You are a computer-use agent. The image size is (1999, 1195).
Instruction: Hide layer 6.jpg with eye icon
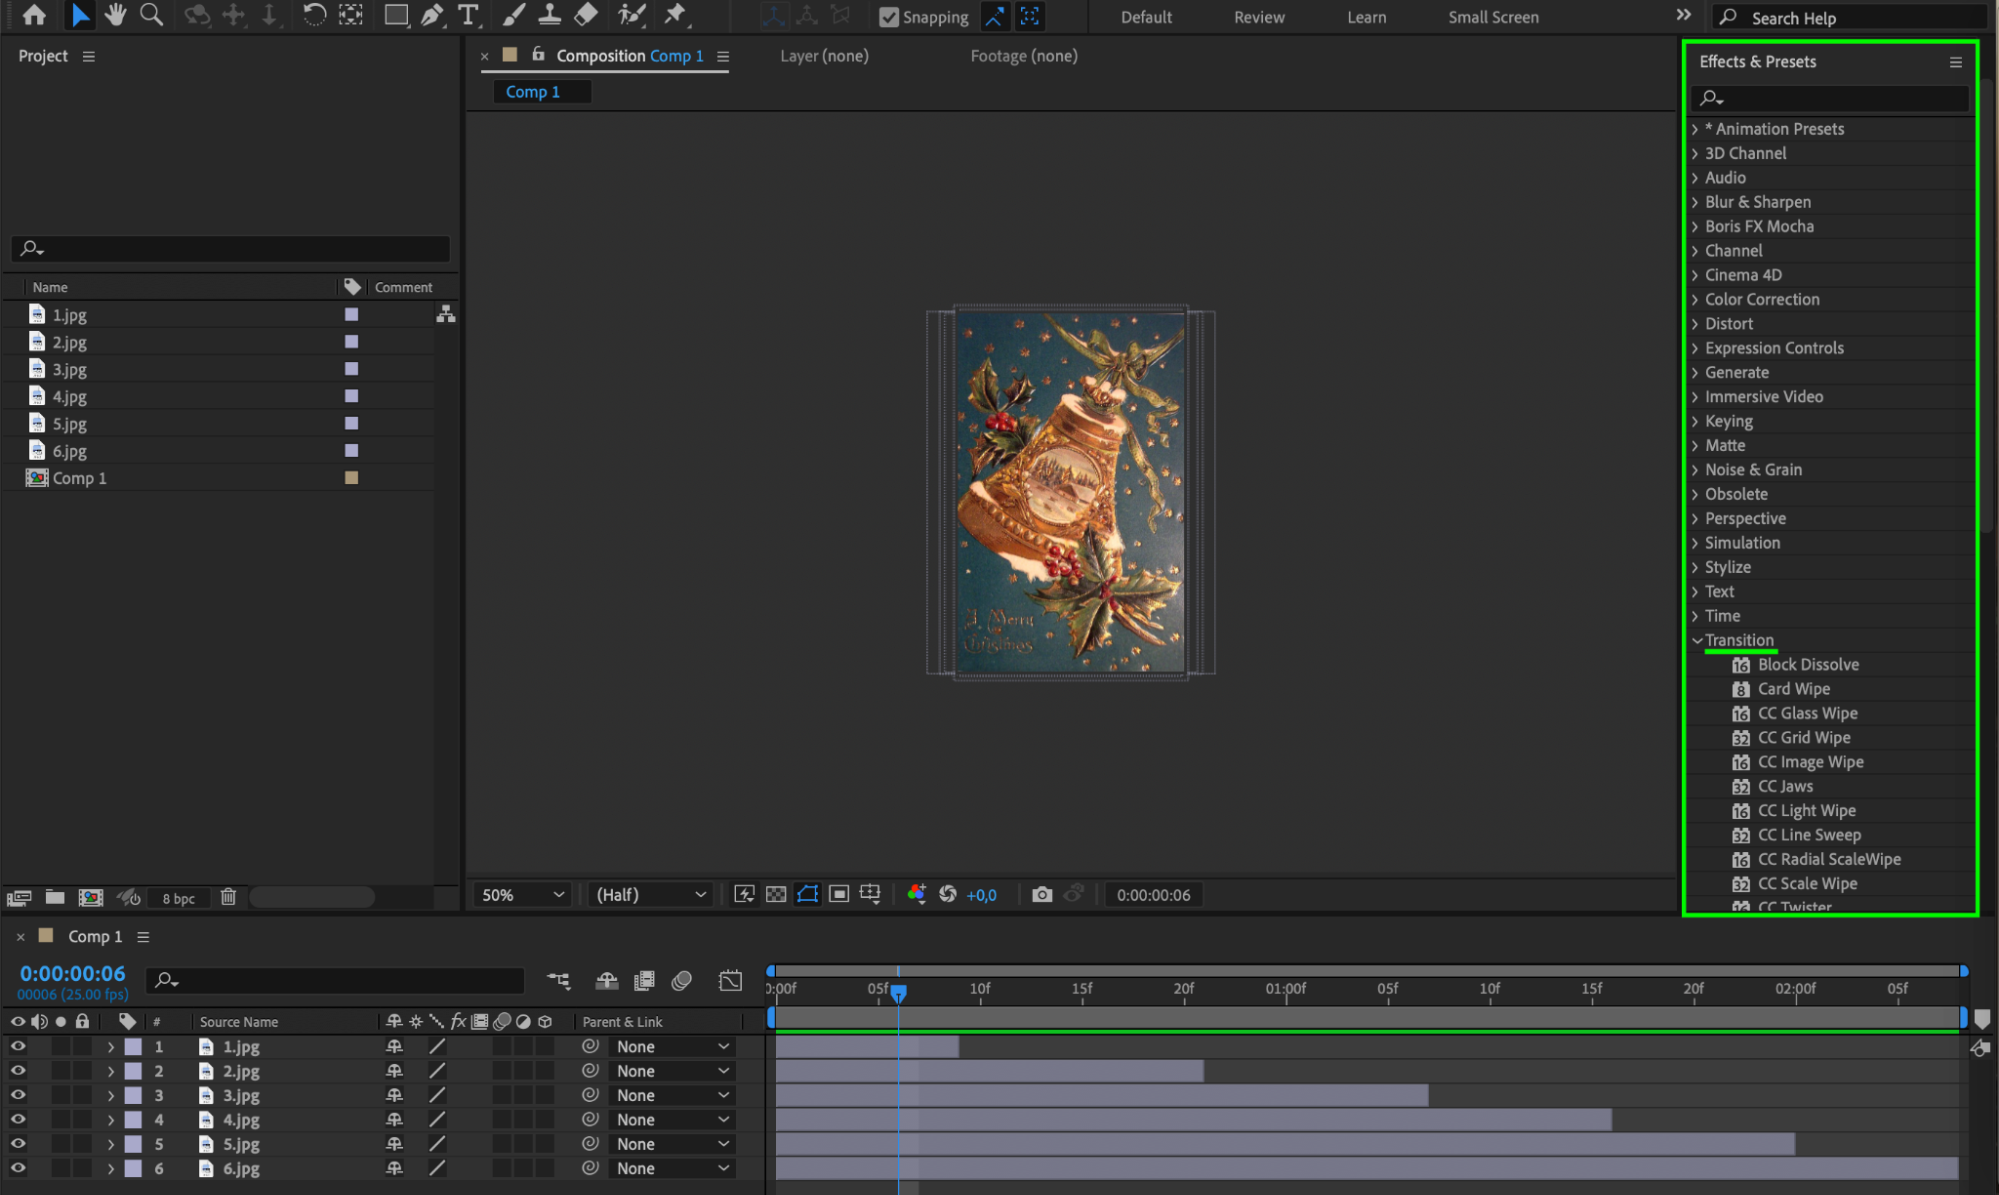pos(18,1168)
